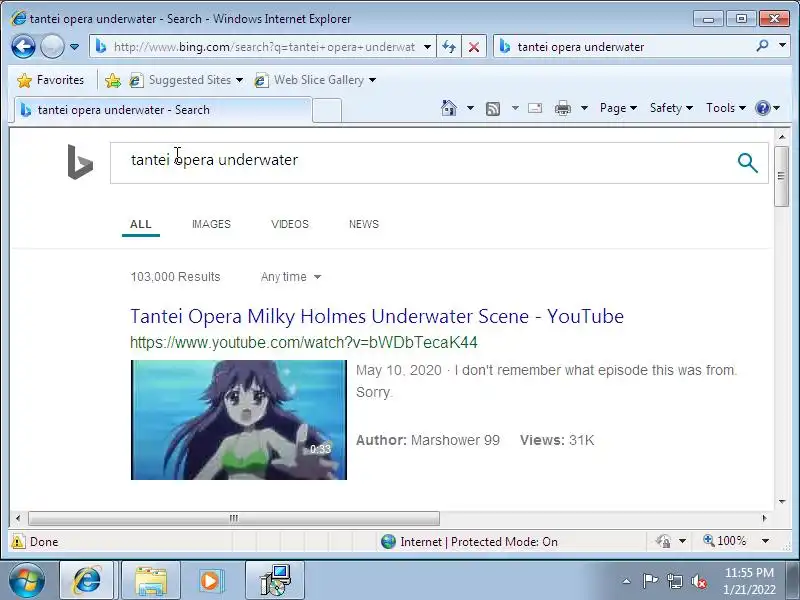Switch to the IMAGES tab
Viewport: 800px width, 600px height.
pyautogui.click(x=211, y=224)
